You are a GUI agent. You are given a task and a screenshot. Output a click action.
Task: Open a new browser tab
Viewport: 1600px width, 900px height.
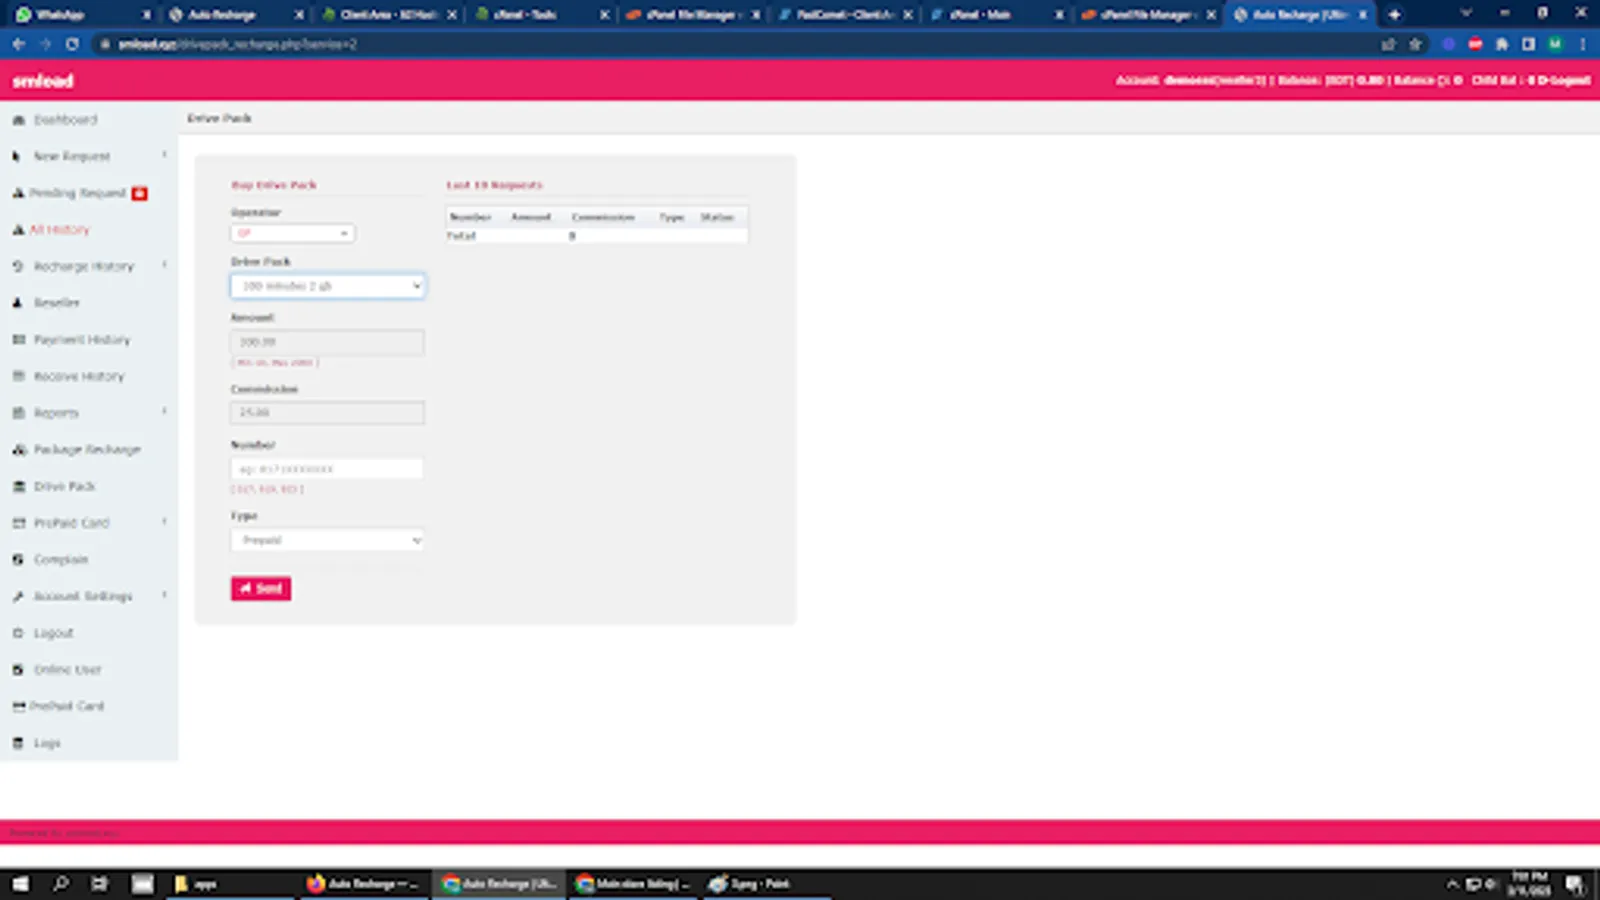point(1394,15)
